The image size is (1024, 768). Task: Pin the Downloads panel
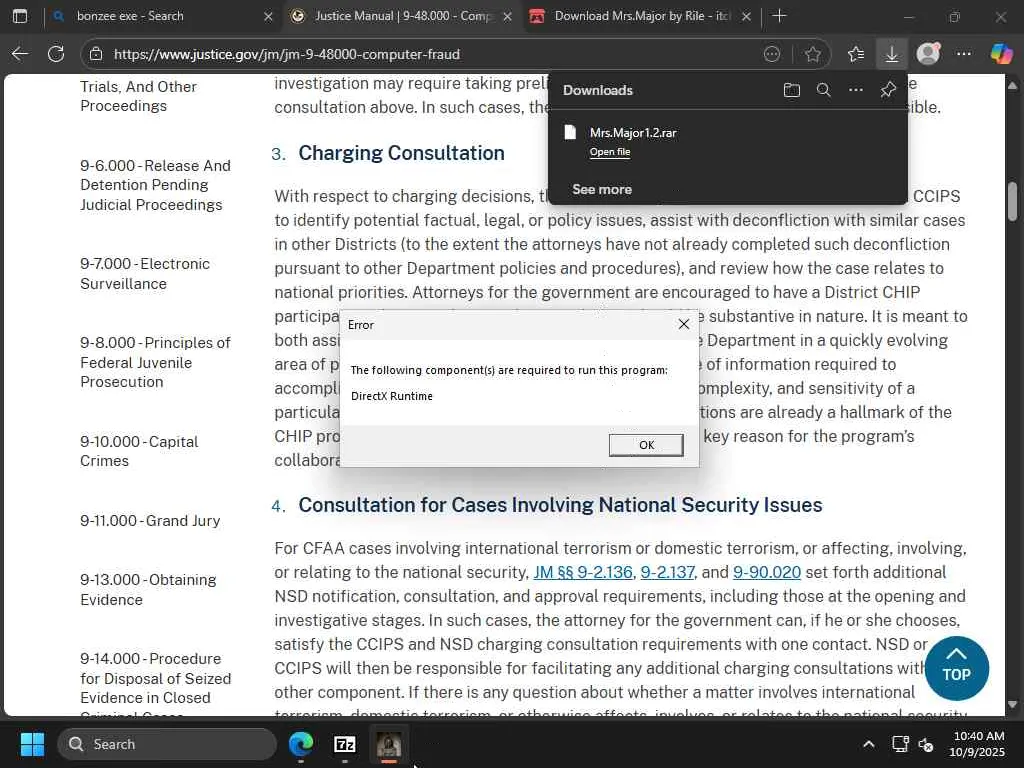pyautogui.click(x=888, y=90)
